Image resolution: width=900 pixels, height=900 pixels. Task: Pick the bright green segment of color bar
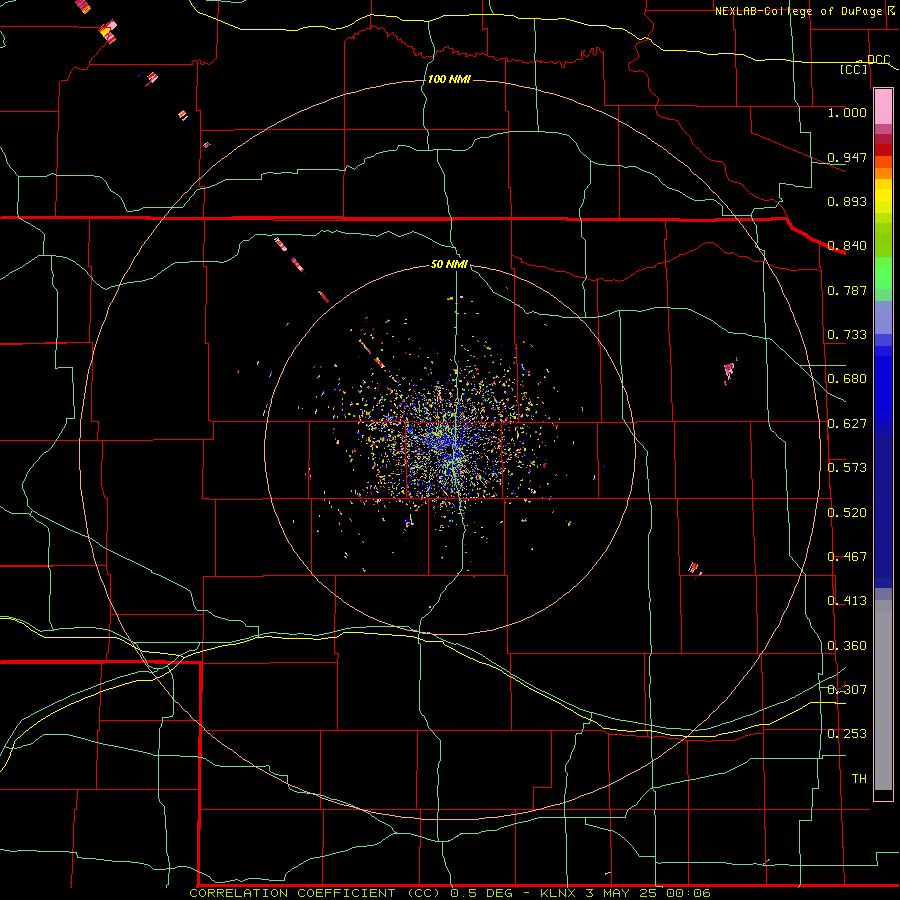[x=883, y=273]
